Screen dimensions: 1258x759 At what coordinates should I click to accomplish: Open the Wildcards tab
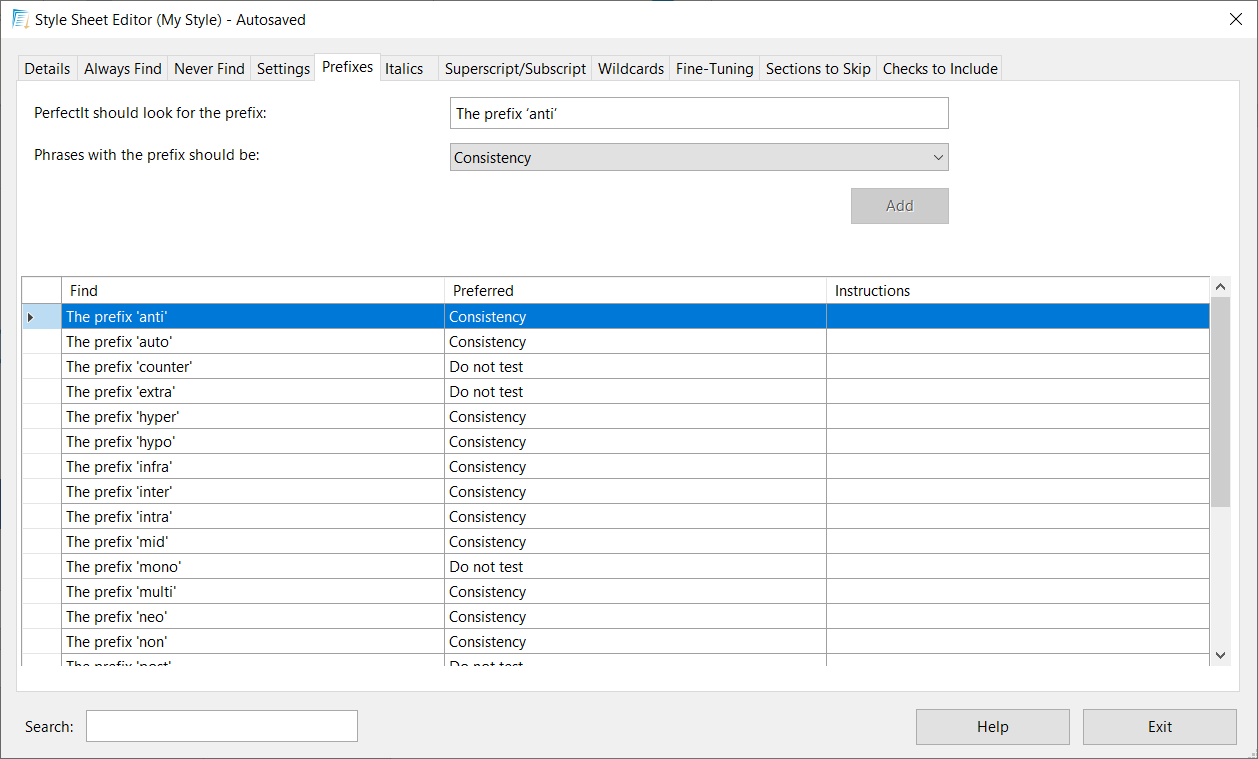(x=631, y=69)
